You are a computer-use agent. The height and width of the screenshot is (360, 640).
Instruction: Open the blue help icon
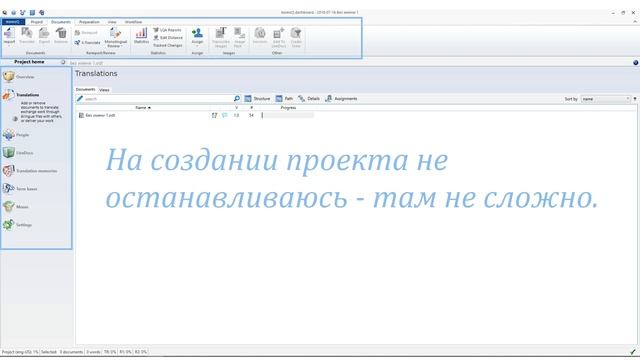636,62
